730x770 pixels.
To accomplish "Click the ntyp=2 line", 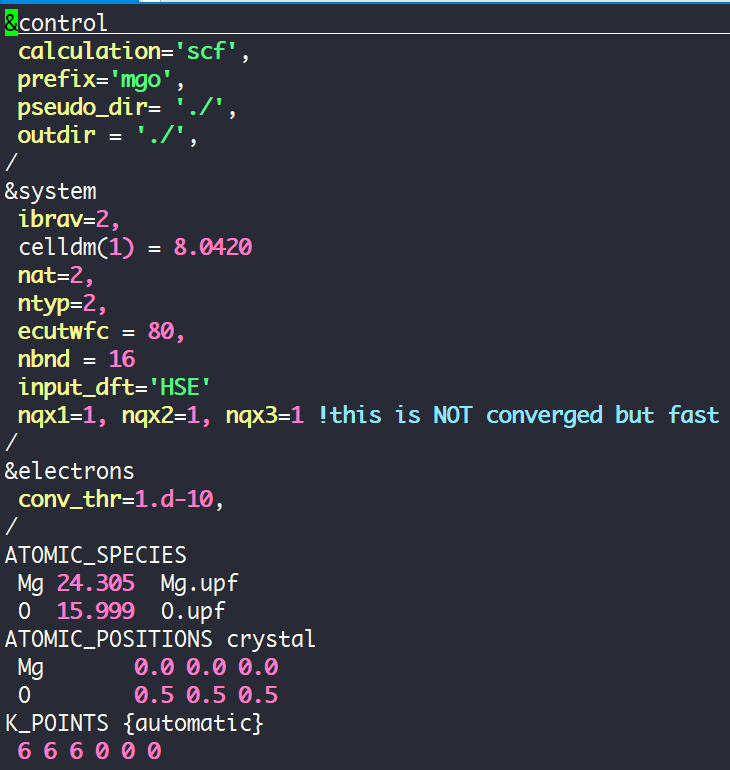I will tap(62, 304).
